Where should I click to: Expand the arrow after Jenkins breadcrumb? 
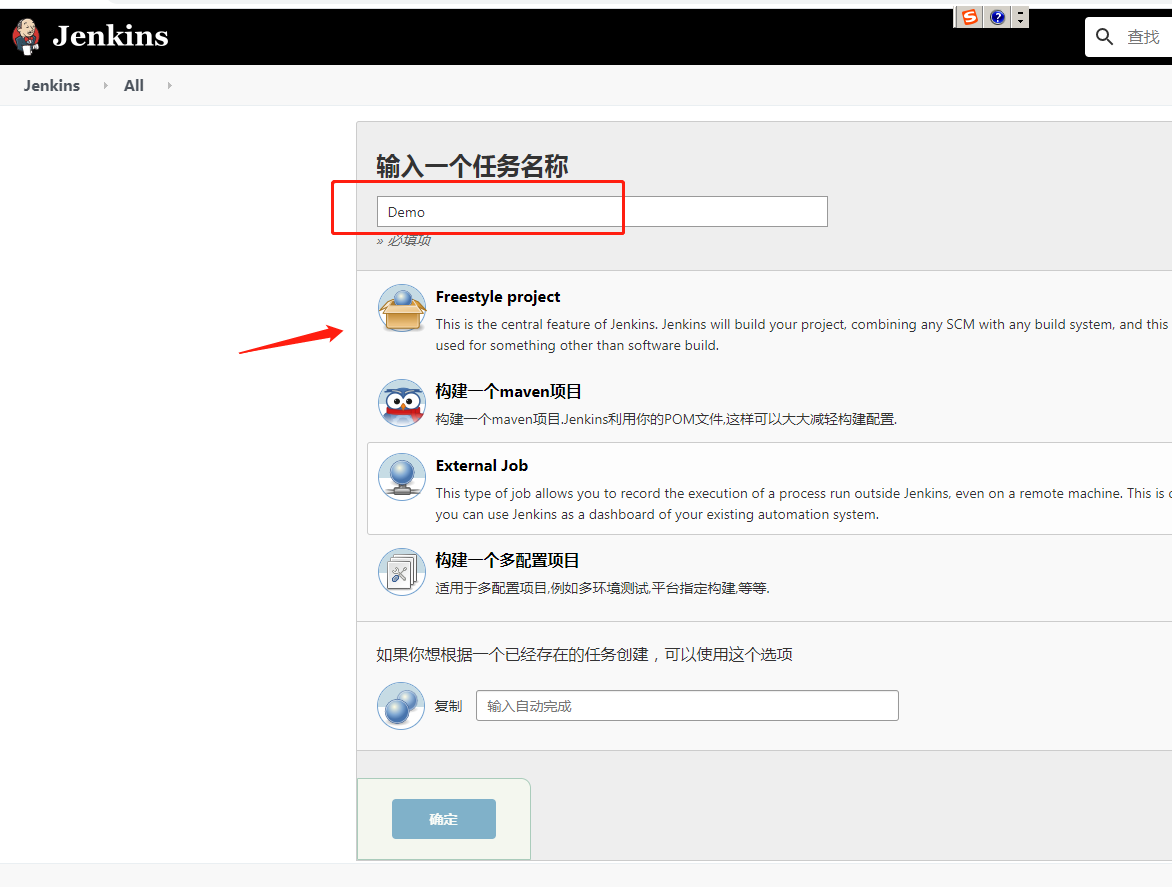[x=105, y=86]
